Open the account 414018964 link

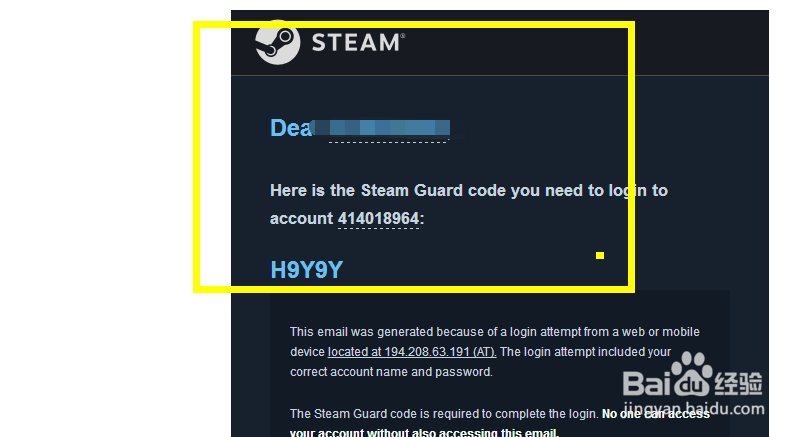coord(378,219)
